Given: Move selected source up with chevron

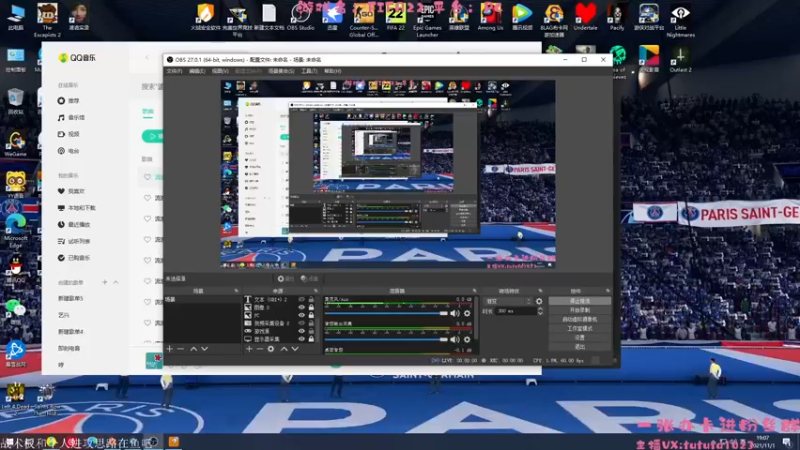Looking at the screenshot, I should click(284, 349).
